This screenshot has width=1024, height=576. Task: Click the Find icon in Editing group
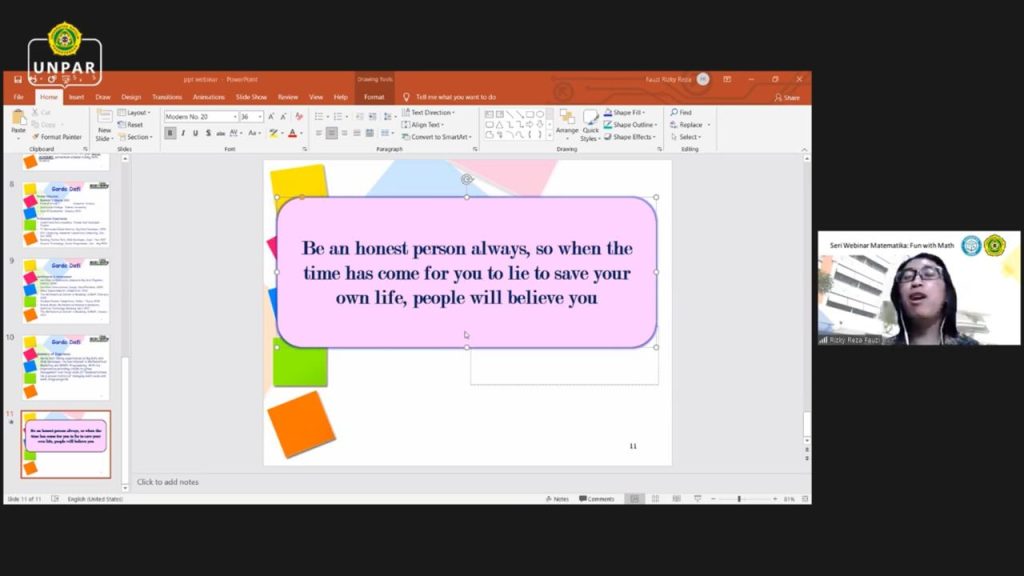pos(680,113)
